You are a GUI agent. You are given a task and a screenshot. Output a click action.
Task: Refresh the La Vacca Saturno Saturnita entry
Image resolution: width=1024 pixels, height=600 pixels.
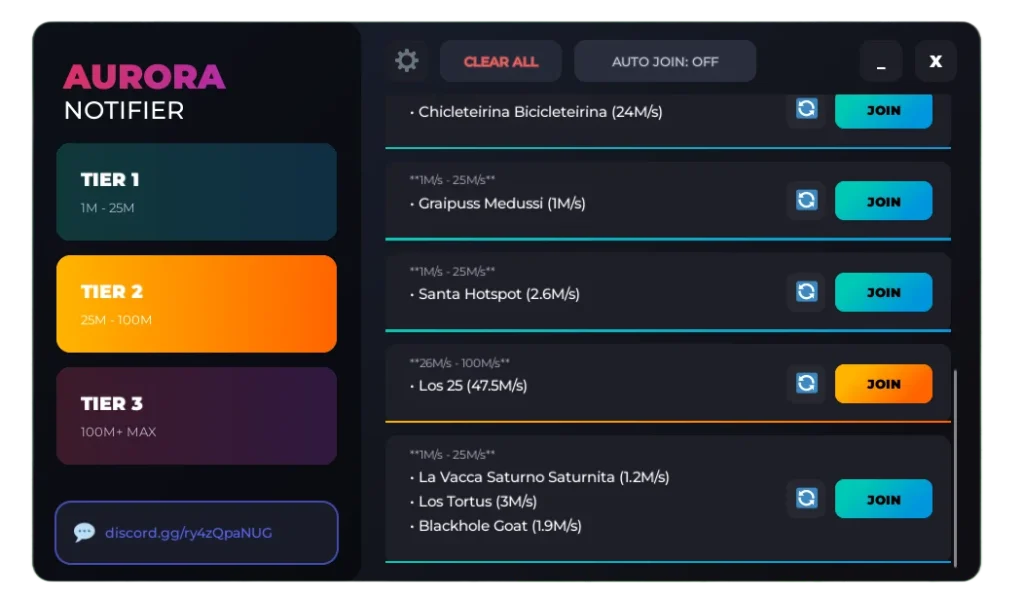[806, 498]
